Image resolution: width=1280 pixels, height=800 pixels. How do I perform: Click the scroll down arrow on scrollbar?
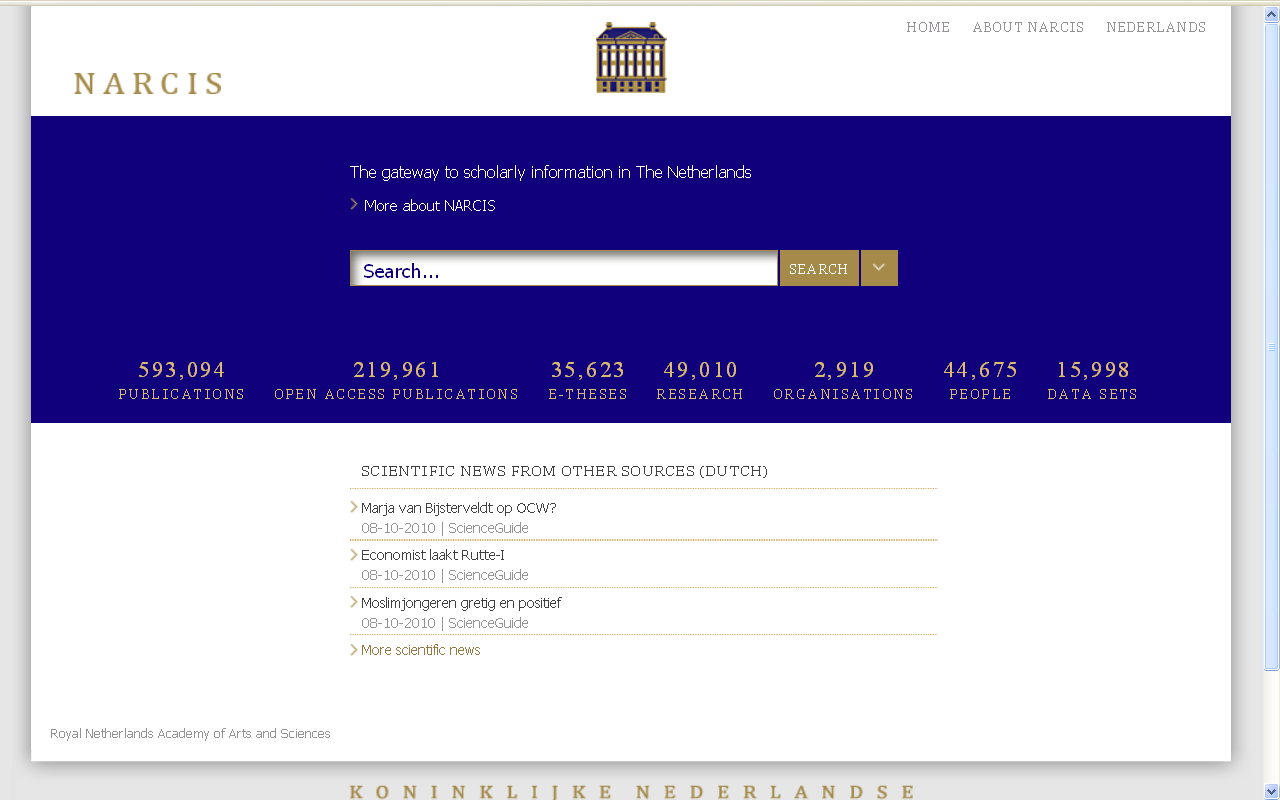pos(1272,791)
